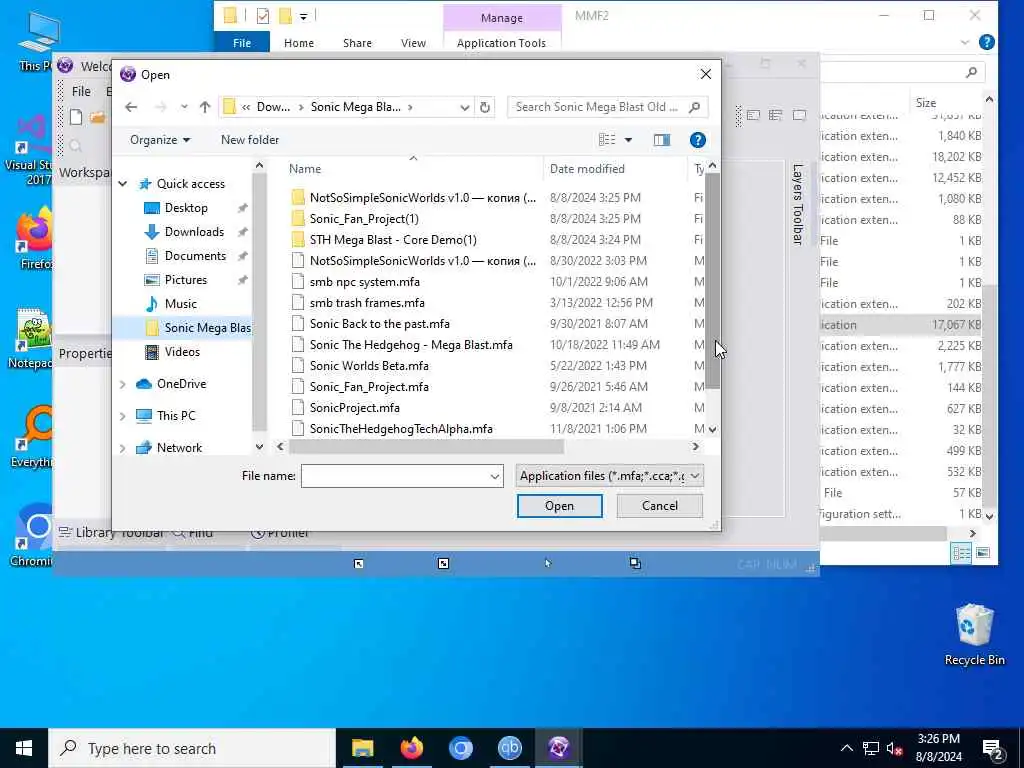Open Recycle Bin on desktop

coord(974,635)
